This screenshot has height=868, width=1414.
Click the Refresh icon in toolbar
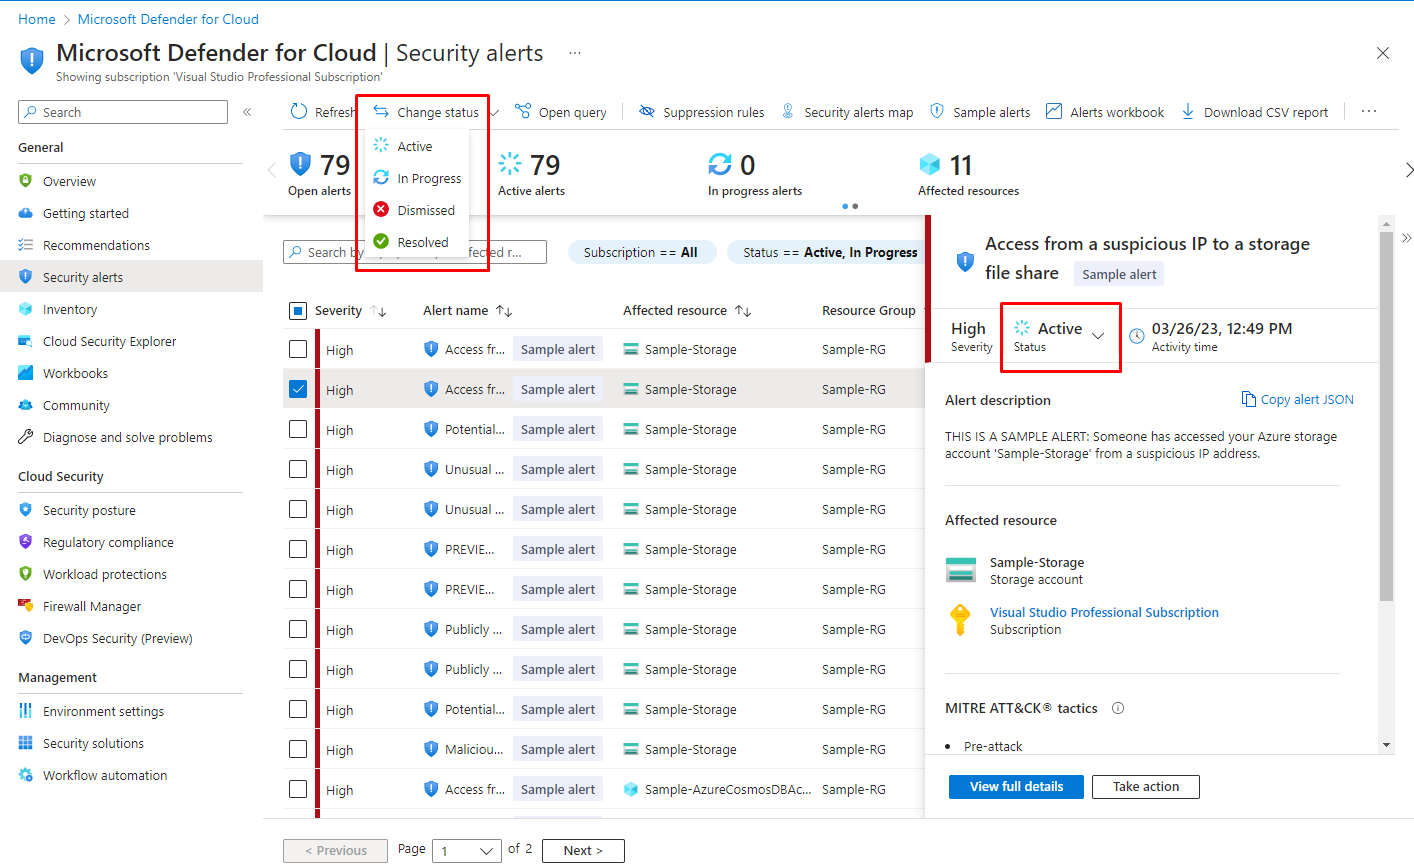click(299, 112)
